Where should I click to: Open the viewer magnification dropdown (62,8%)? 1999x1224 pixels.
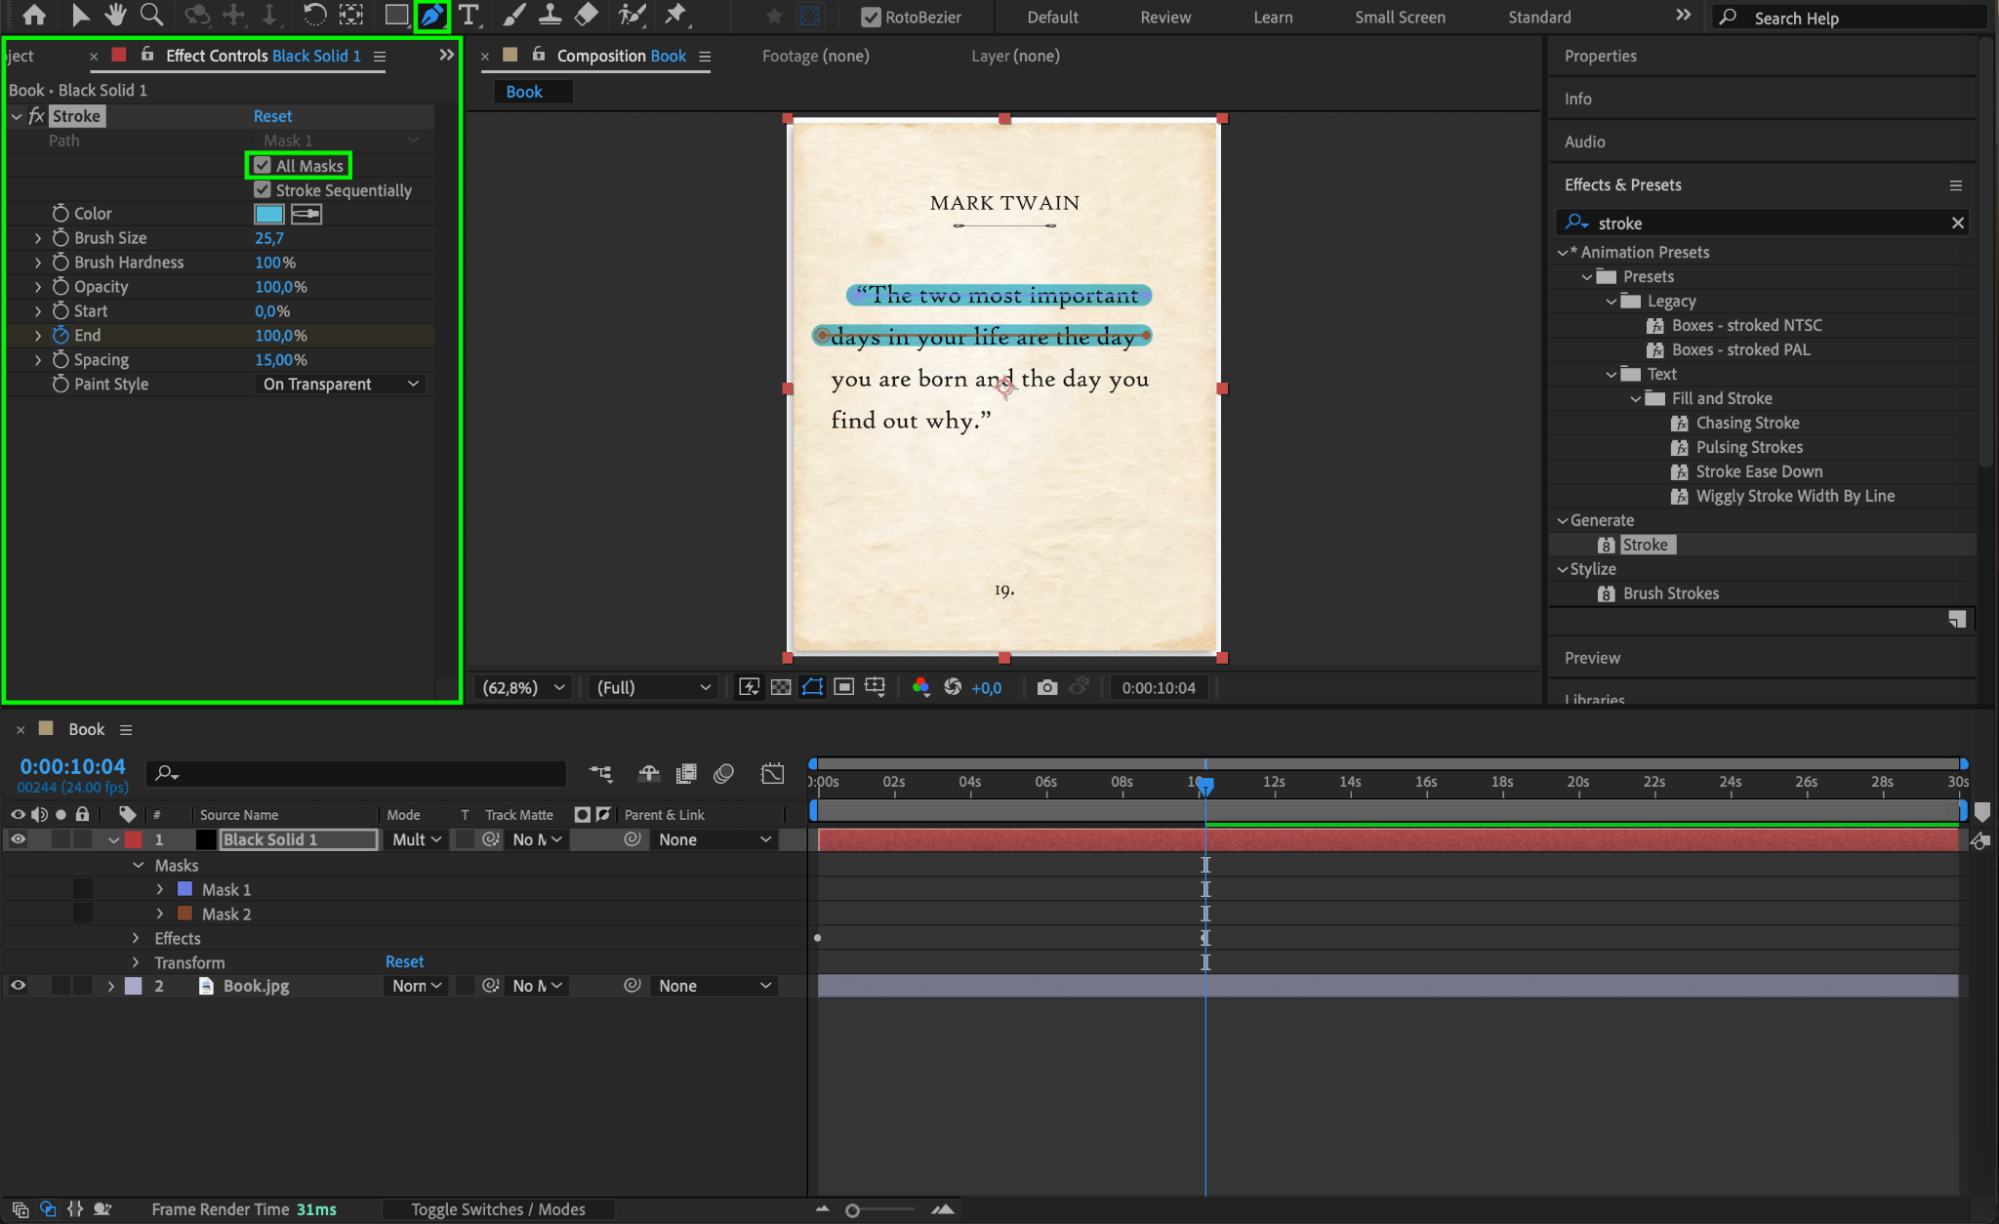coord(524,687)
